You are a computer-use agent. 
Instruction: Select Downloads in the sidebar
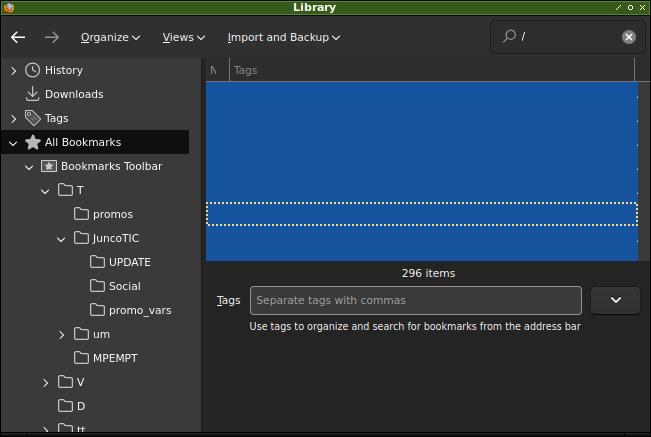click(x=74, y=94)
